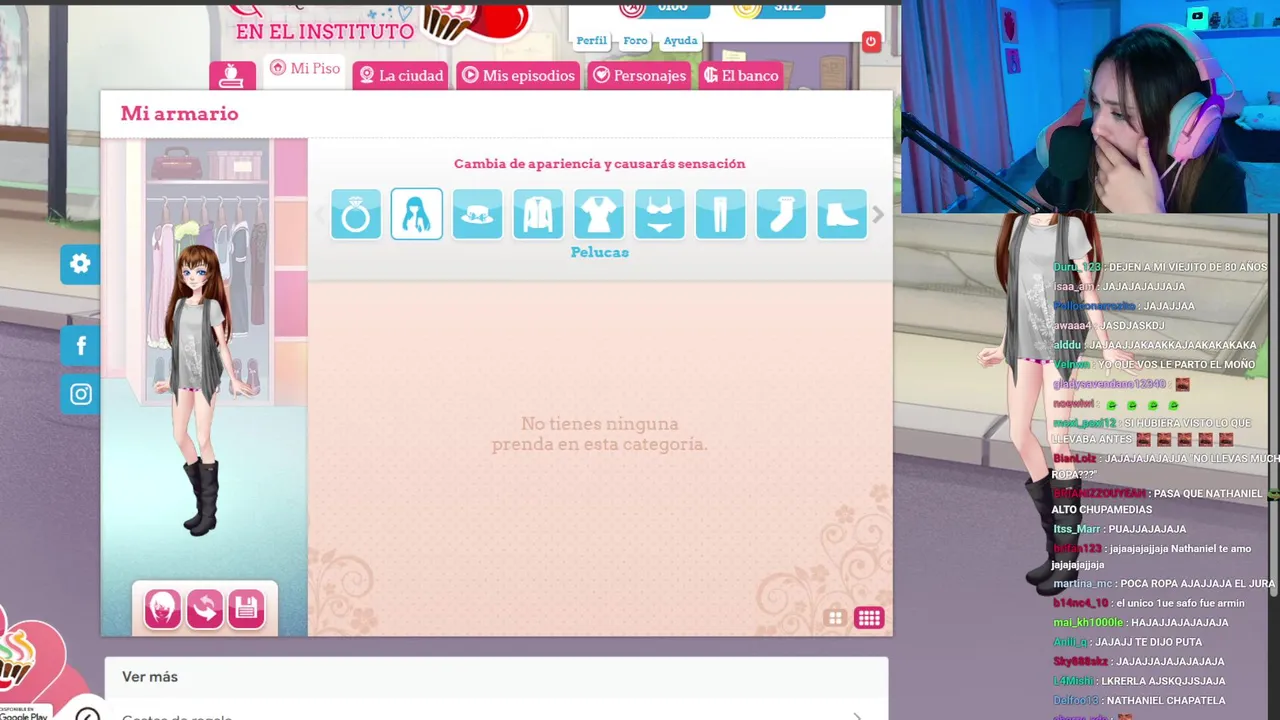Click the Mi armario heading
Image resolution: width=1280 pixels, height=720 pixels.
click(x=180, y=113)
